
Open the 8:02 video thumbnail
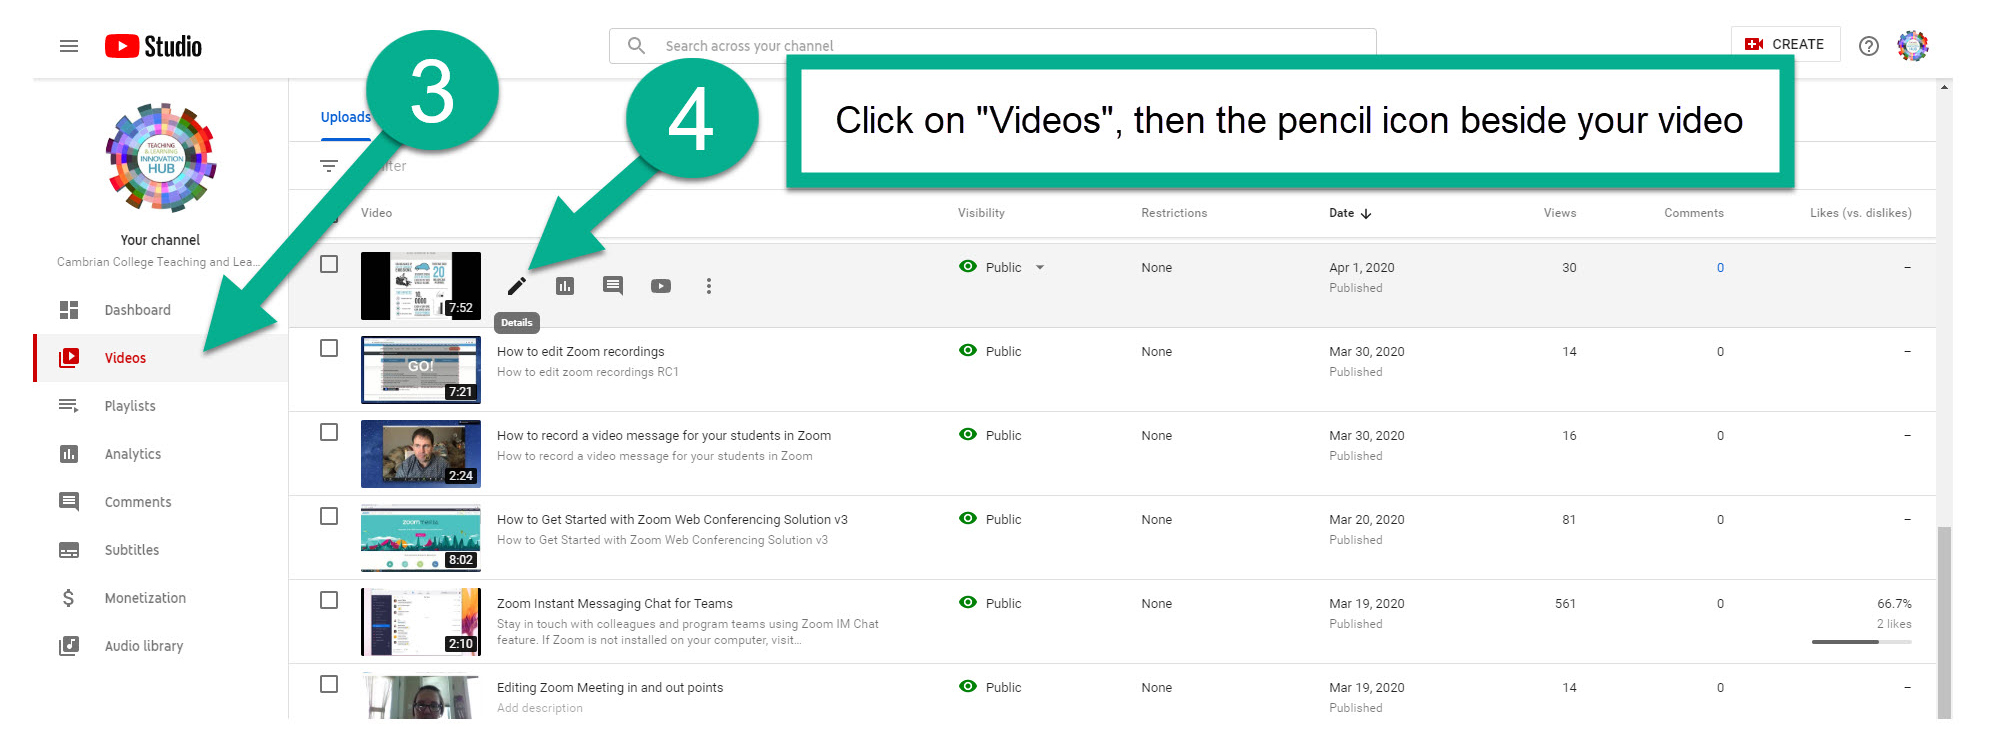coord(421,538)
